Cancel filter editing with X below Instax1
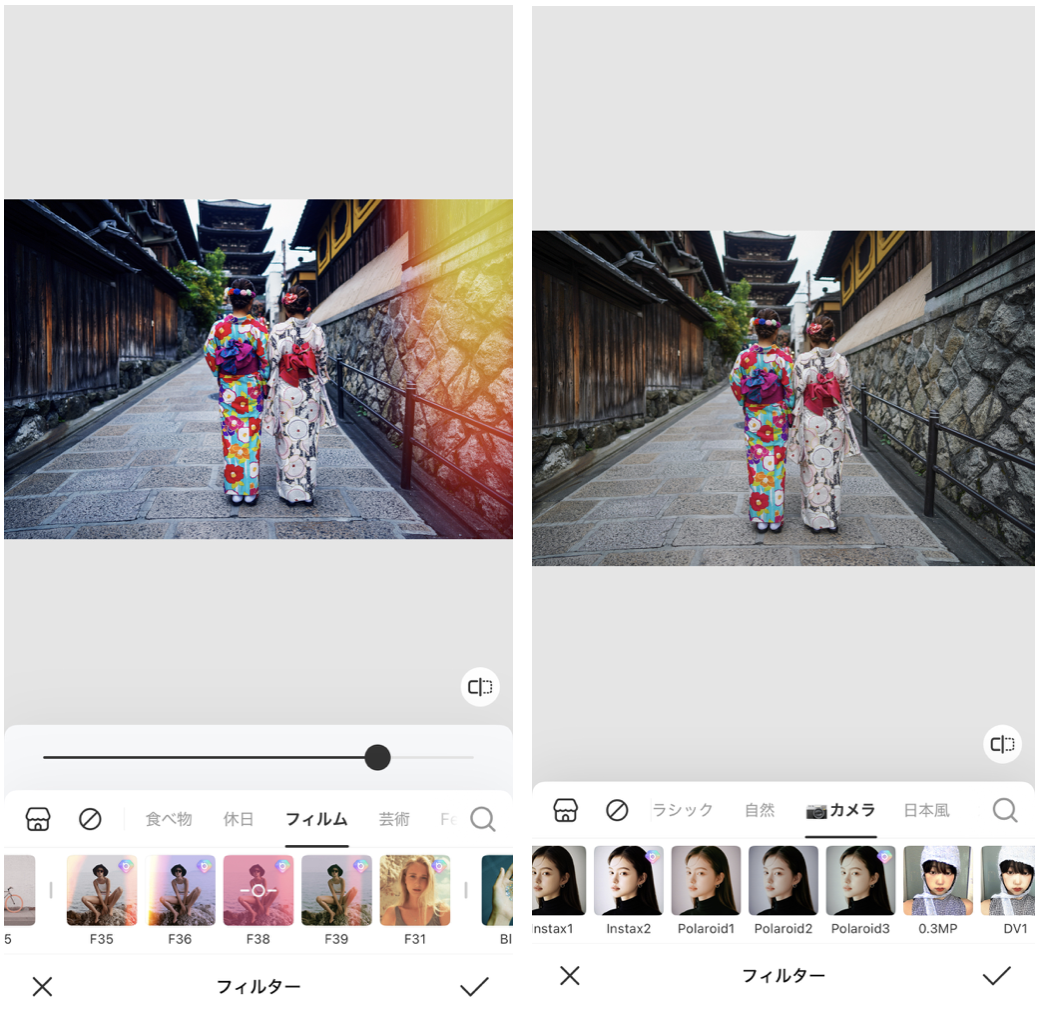 [569, 976]
